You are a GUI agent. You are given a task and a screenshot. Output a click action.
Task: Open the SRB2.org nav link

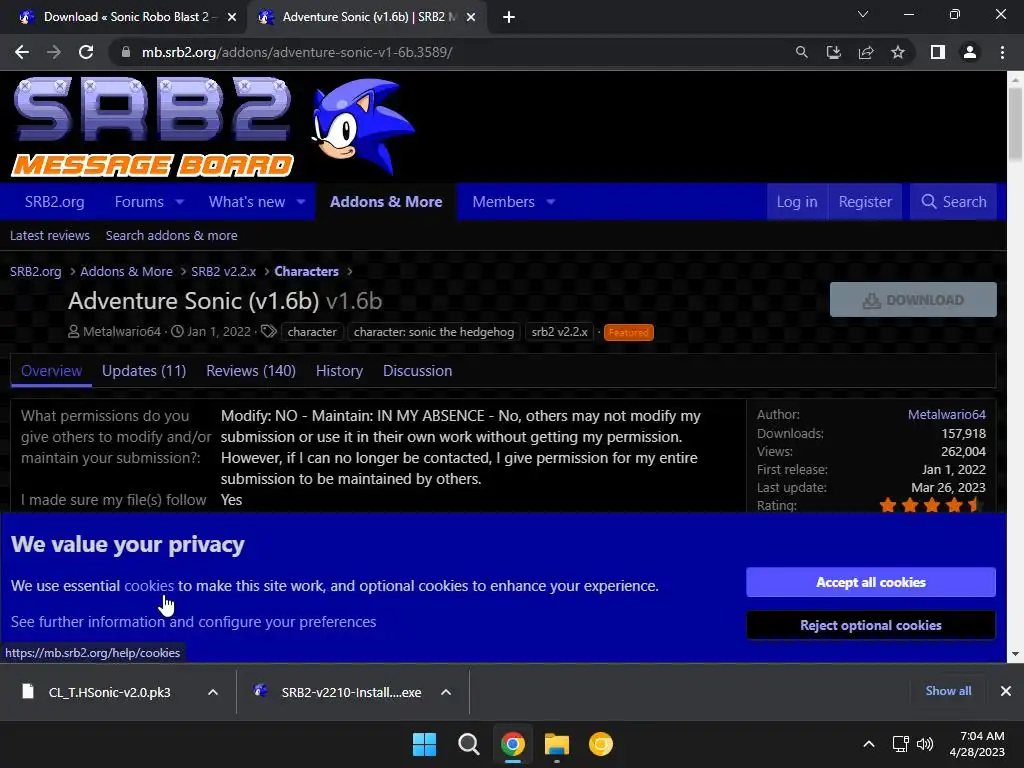(54, 202)
